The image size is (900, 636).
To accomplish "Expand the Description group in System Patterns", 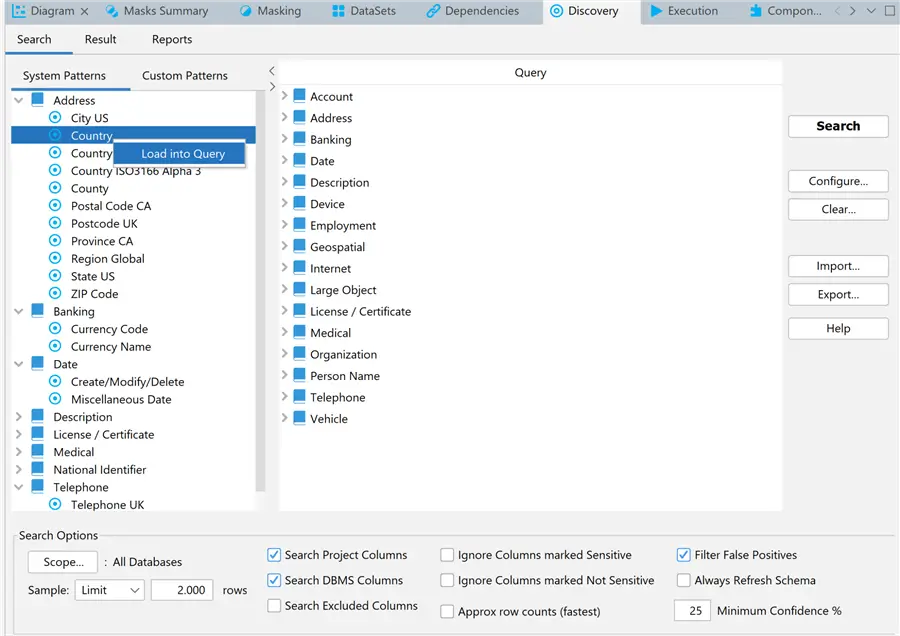I will pos(19,417).
